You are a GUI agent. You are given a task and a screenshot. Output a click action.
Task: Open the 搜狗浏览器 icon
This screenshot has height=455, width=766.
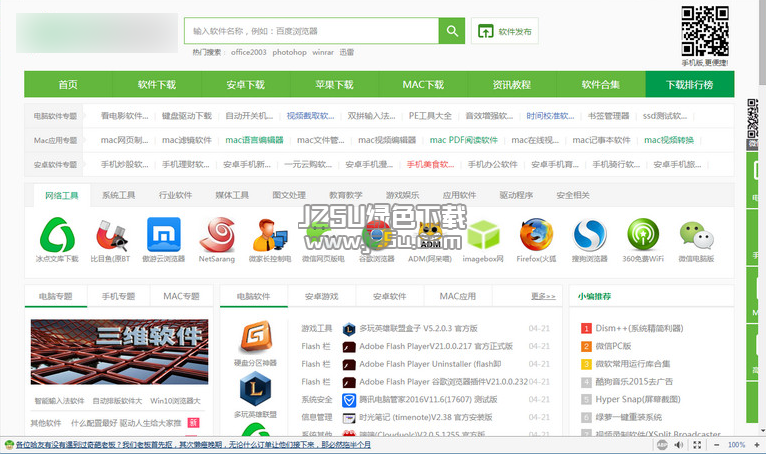[590, 235]
